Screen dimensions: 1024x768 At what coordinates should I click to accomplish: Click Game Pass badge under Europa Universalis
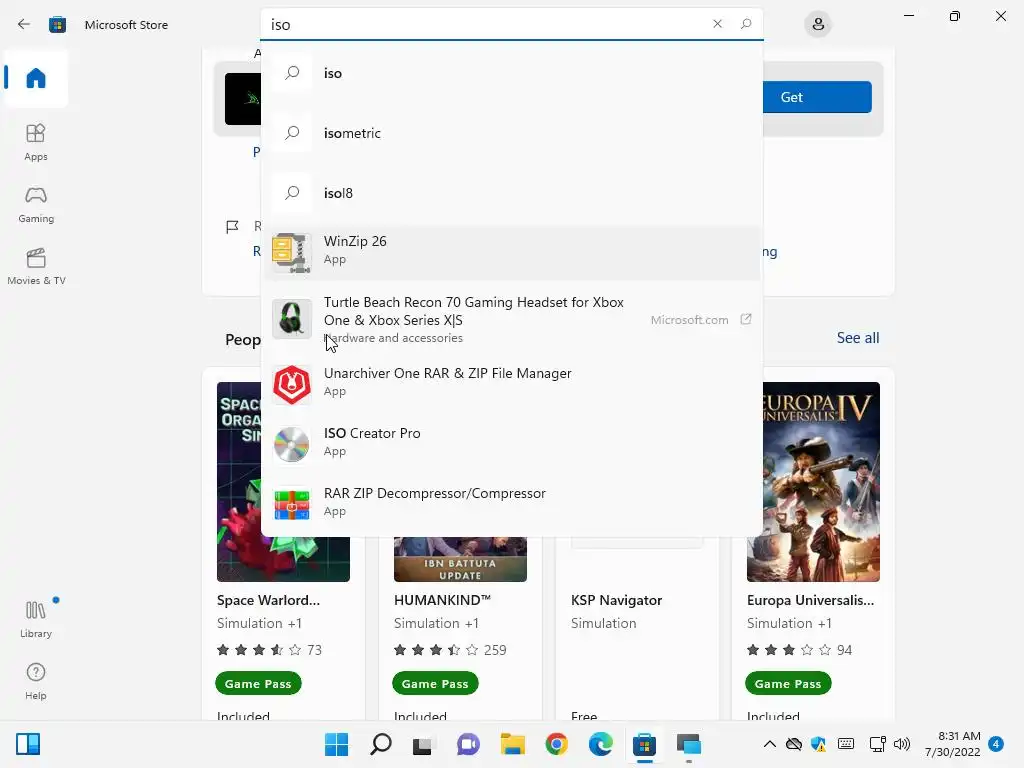click(x=788, y=684)
